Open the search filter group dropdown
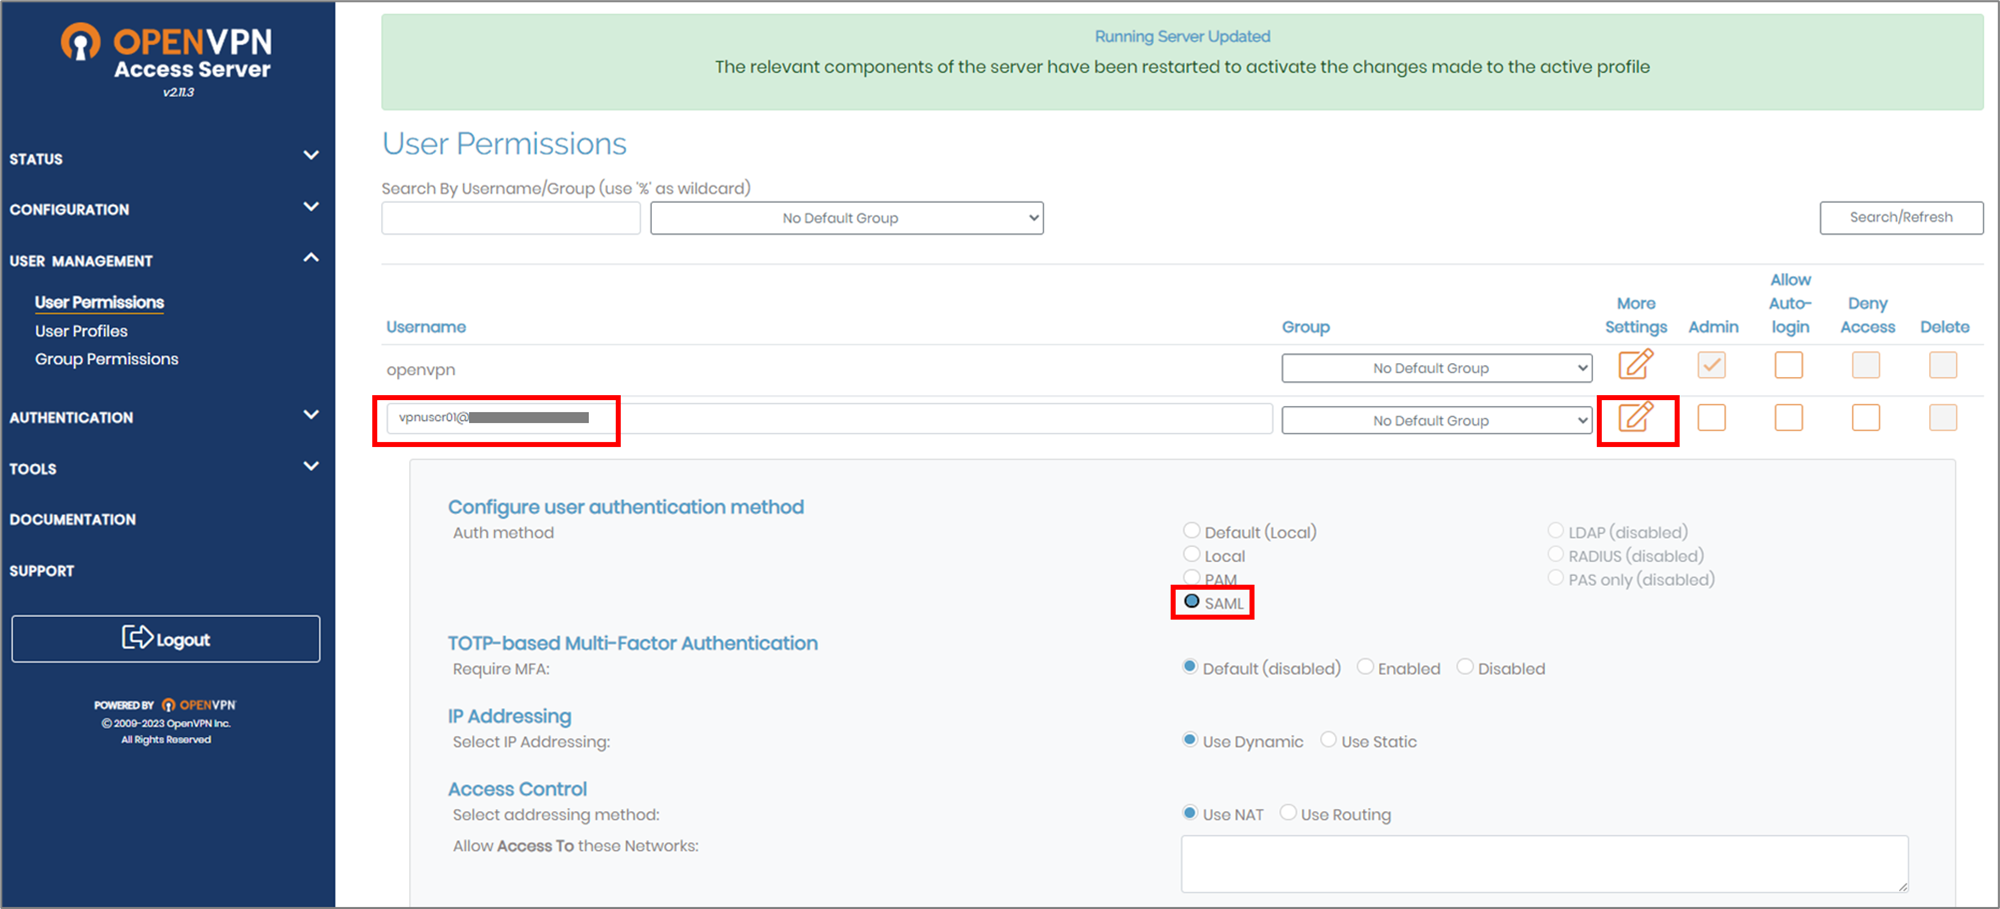This screenshot has width=2000, height=909. [x=847, y=218]
